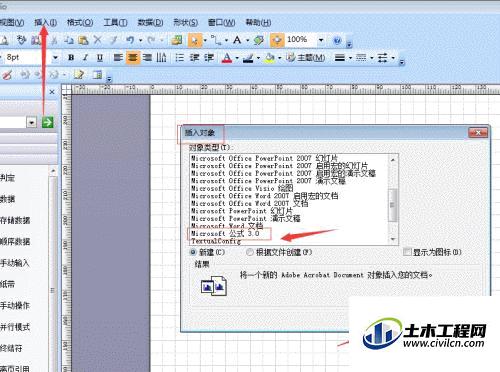Screen dimensions: 500x372
Task: Open the shape search box dropdown
Action: pyautogui.click(x=32, y=122)
